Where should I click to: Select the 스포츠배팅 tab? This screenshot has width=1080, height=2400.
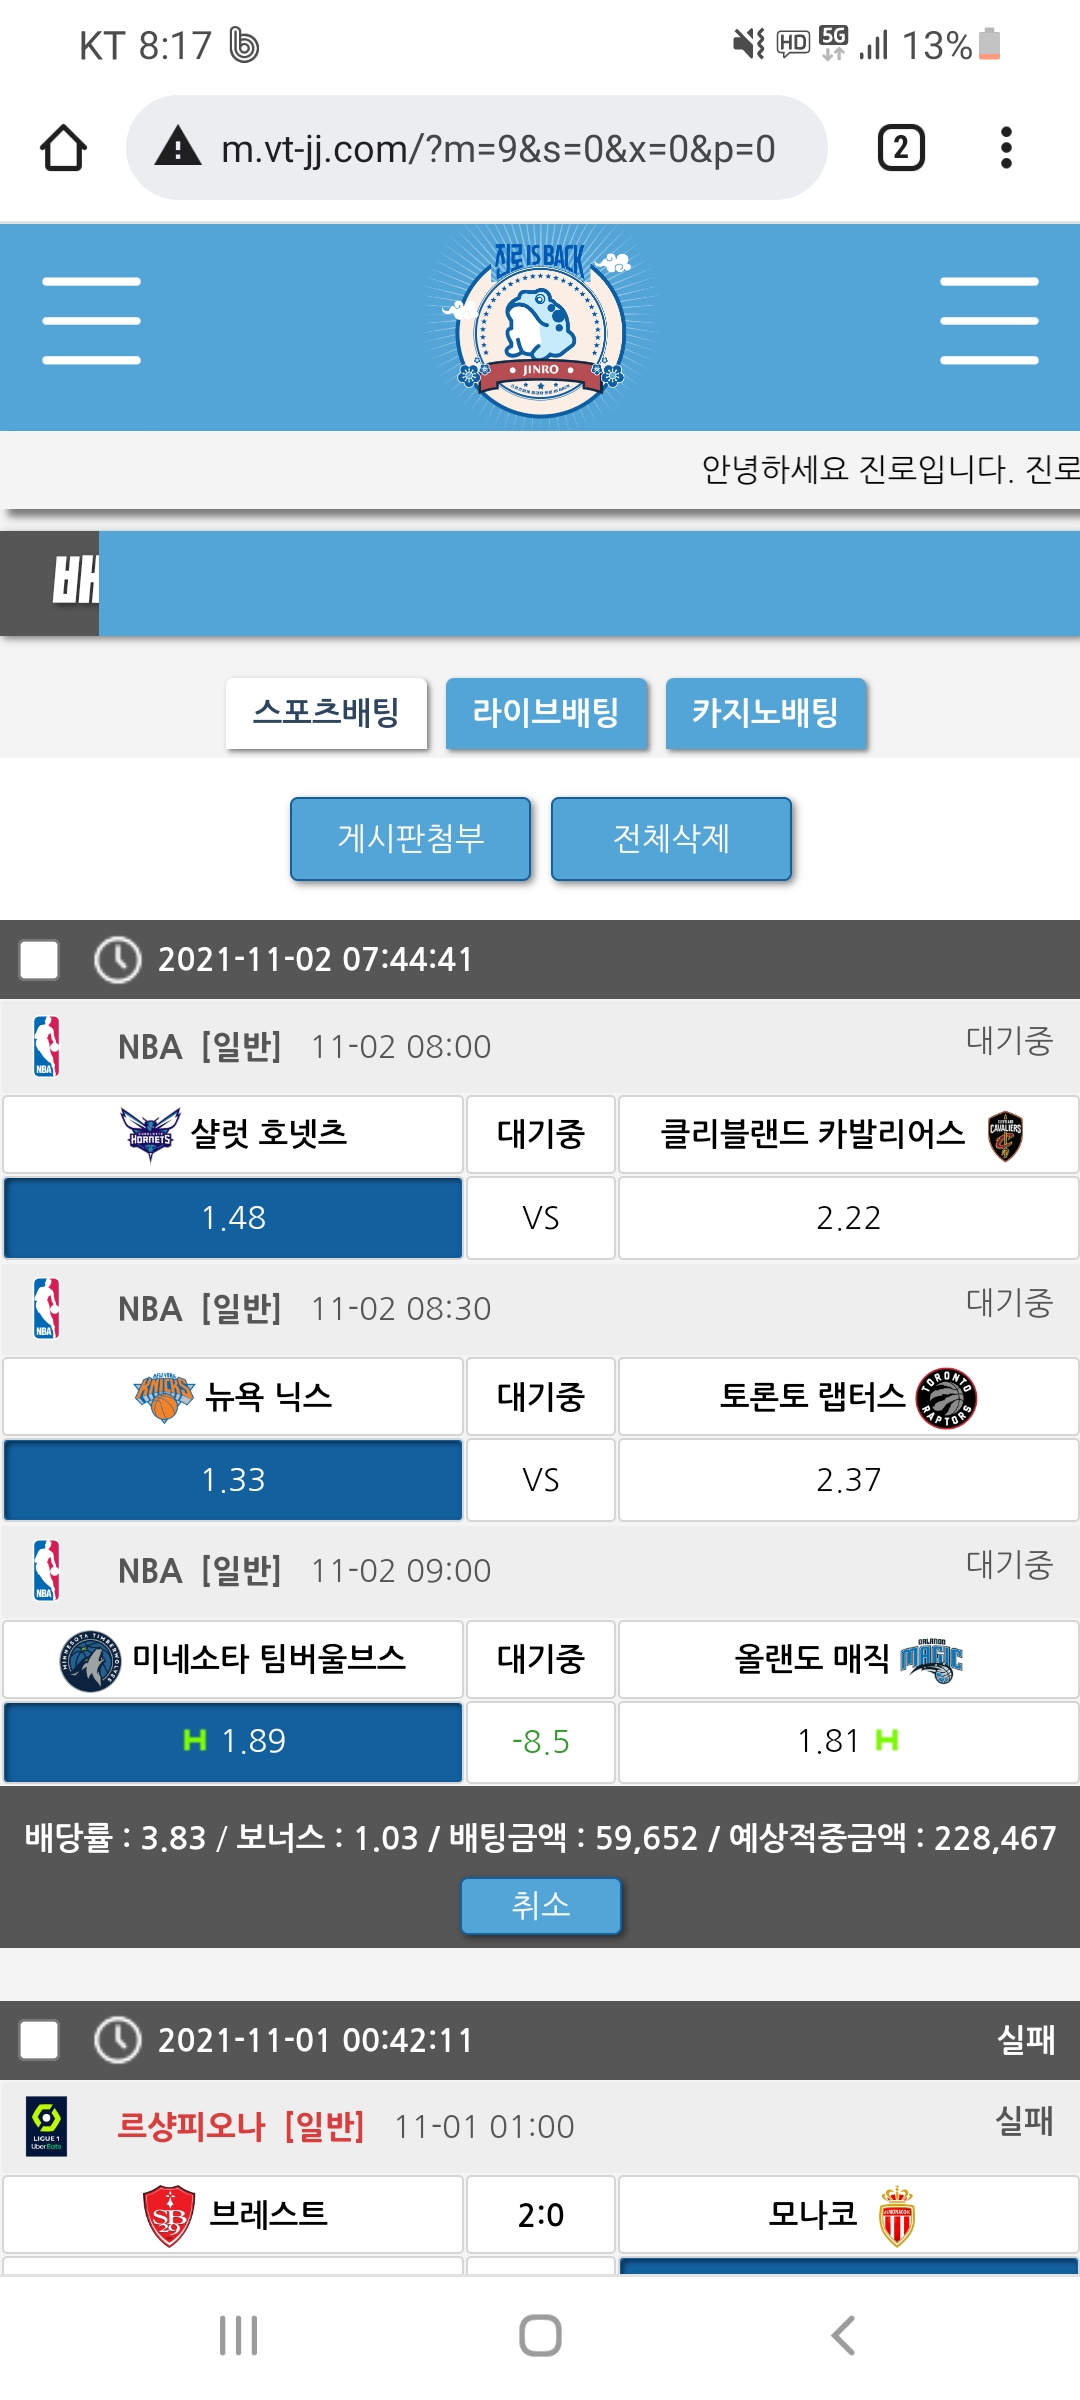pos(326,713)
